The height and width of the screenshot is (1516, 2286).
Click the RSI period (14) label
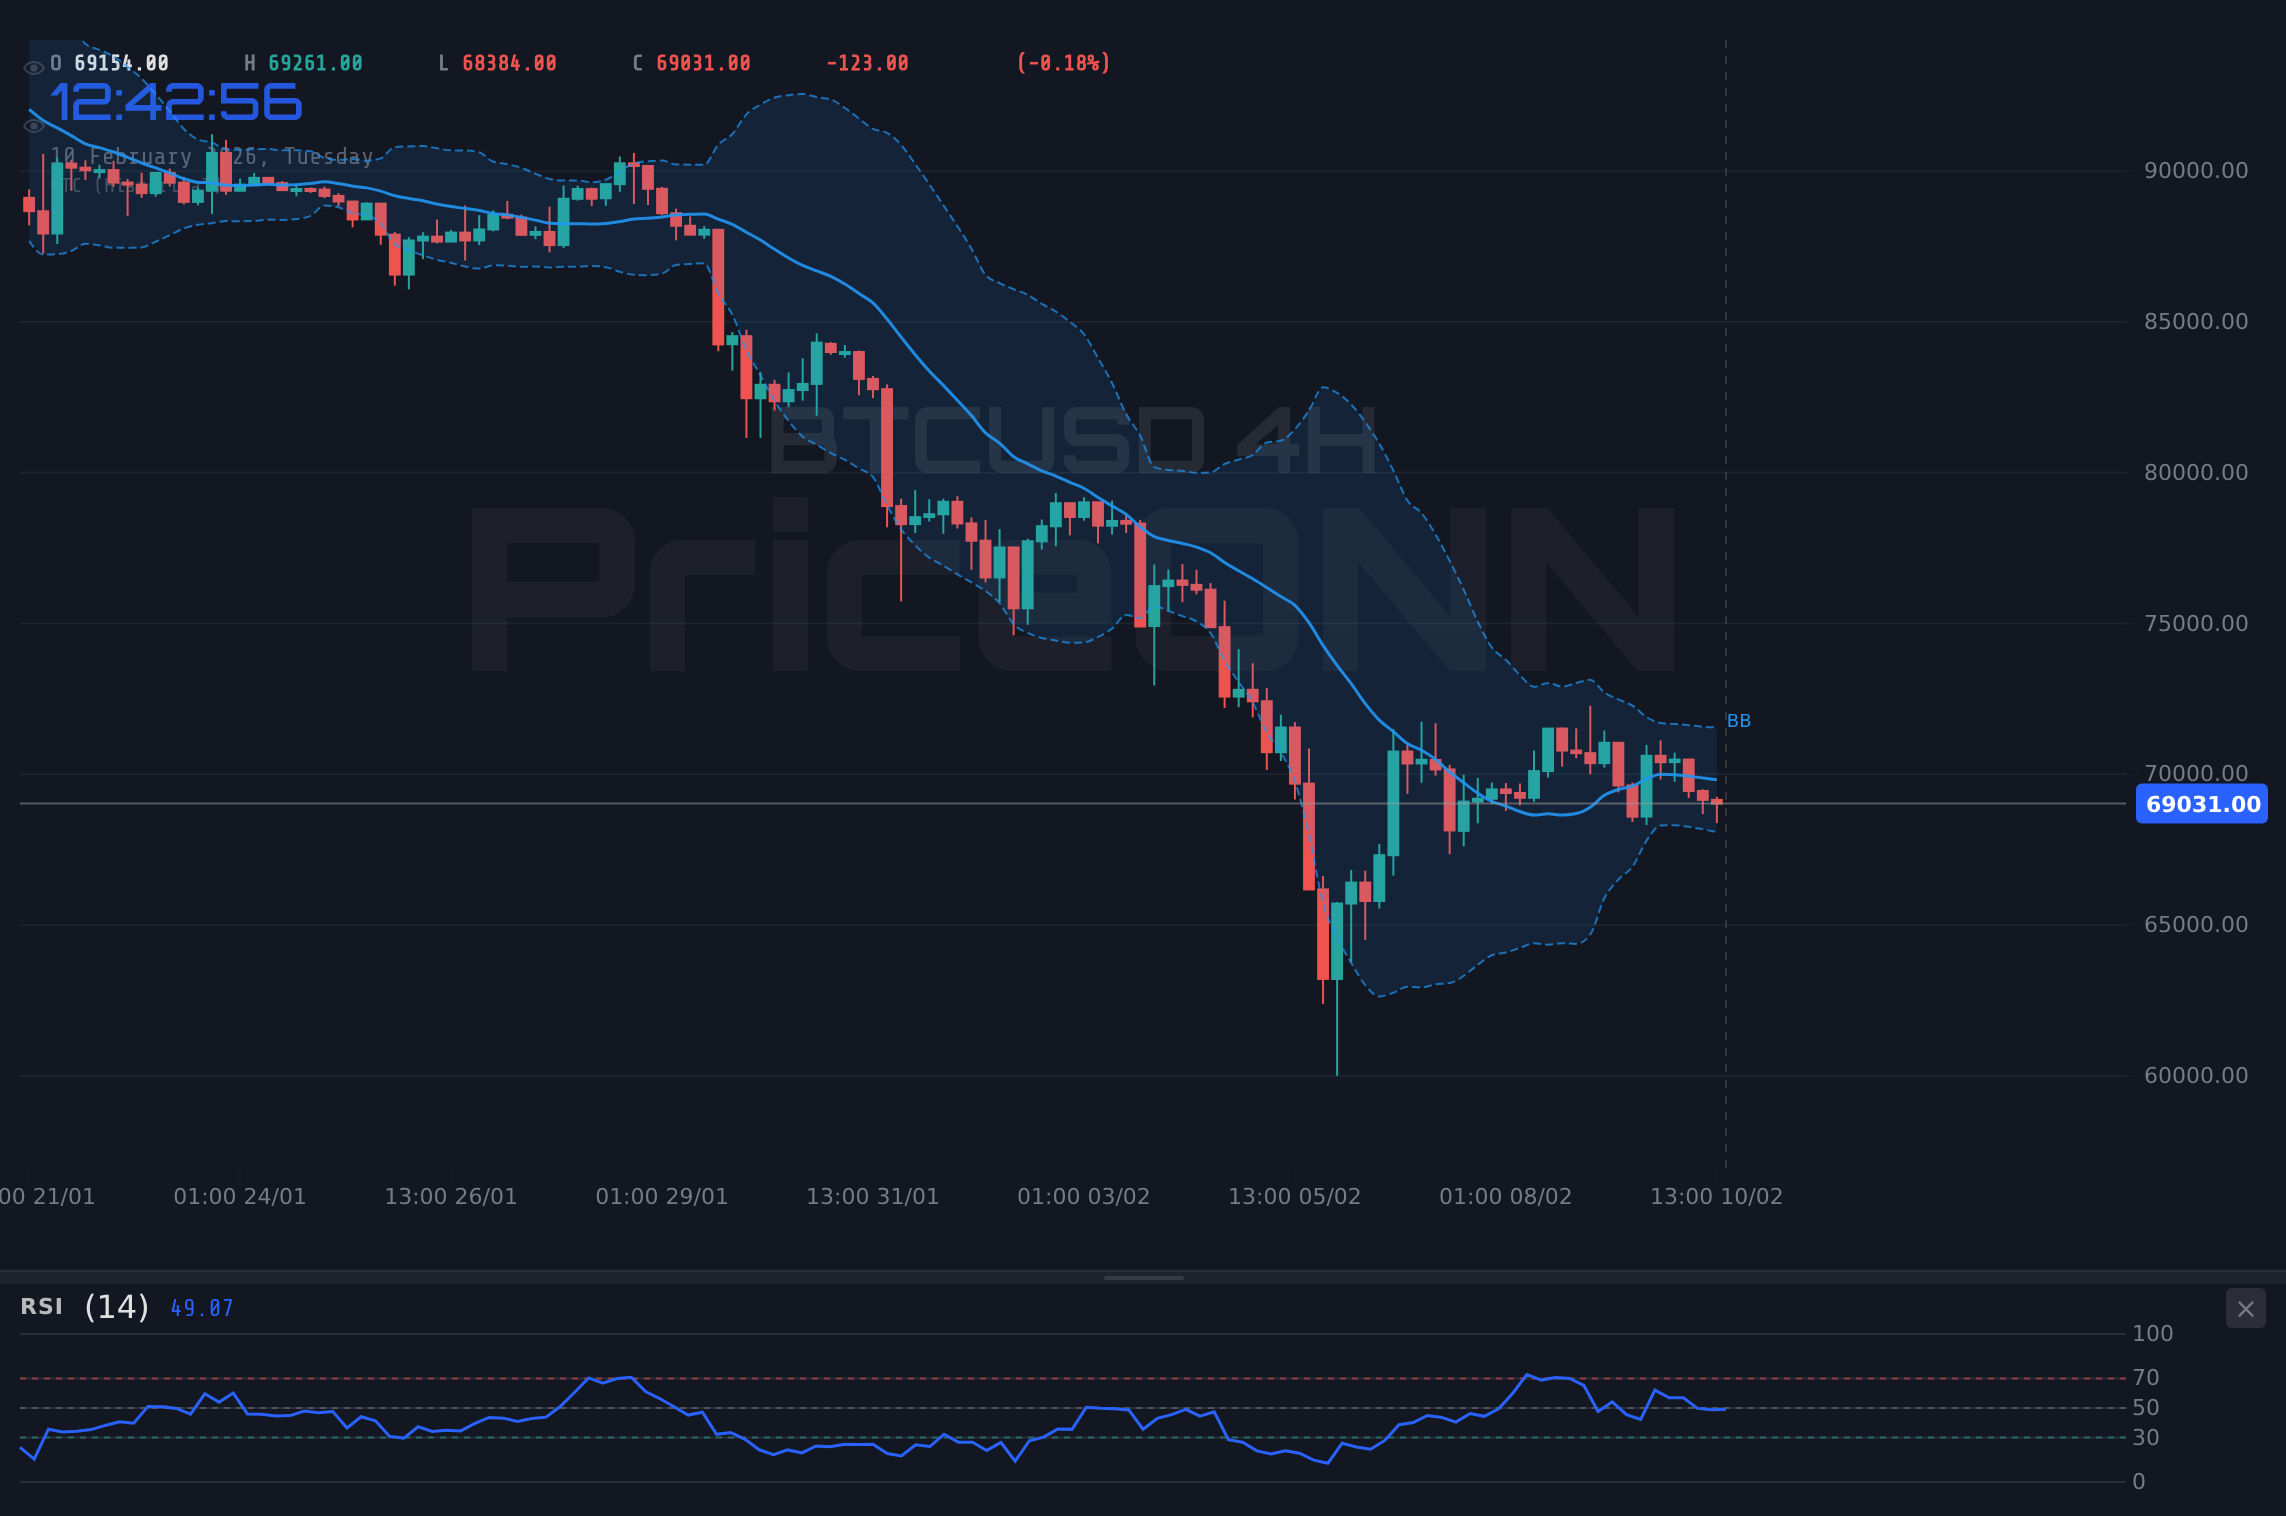point(117,1306)
